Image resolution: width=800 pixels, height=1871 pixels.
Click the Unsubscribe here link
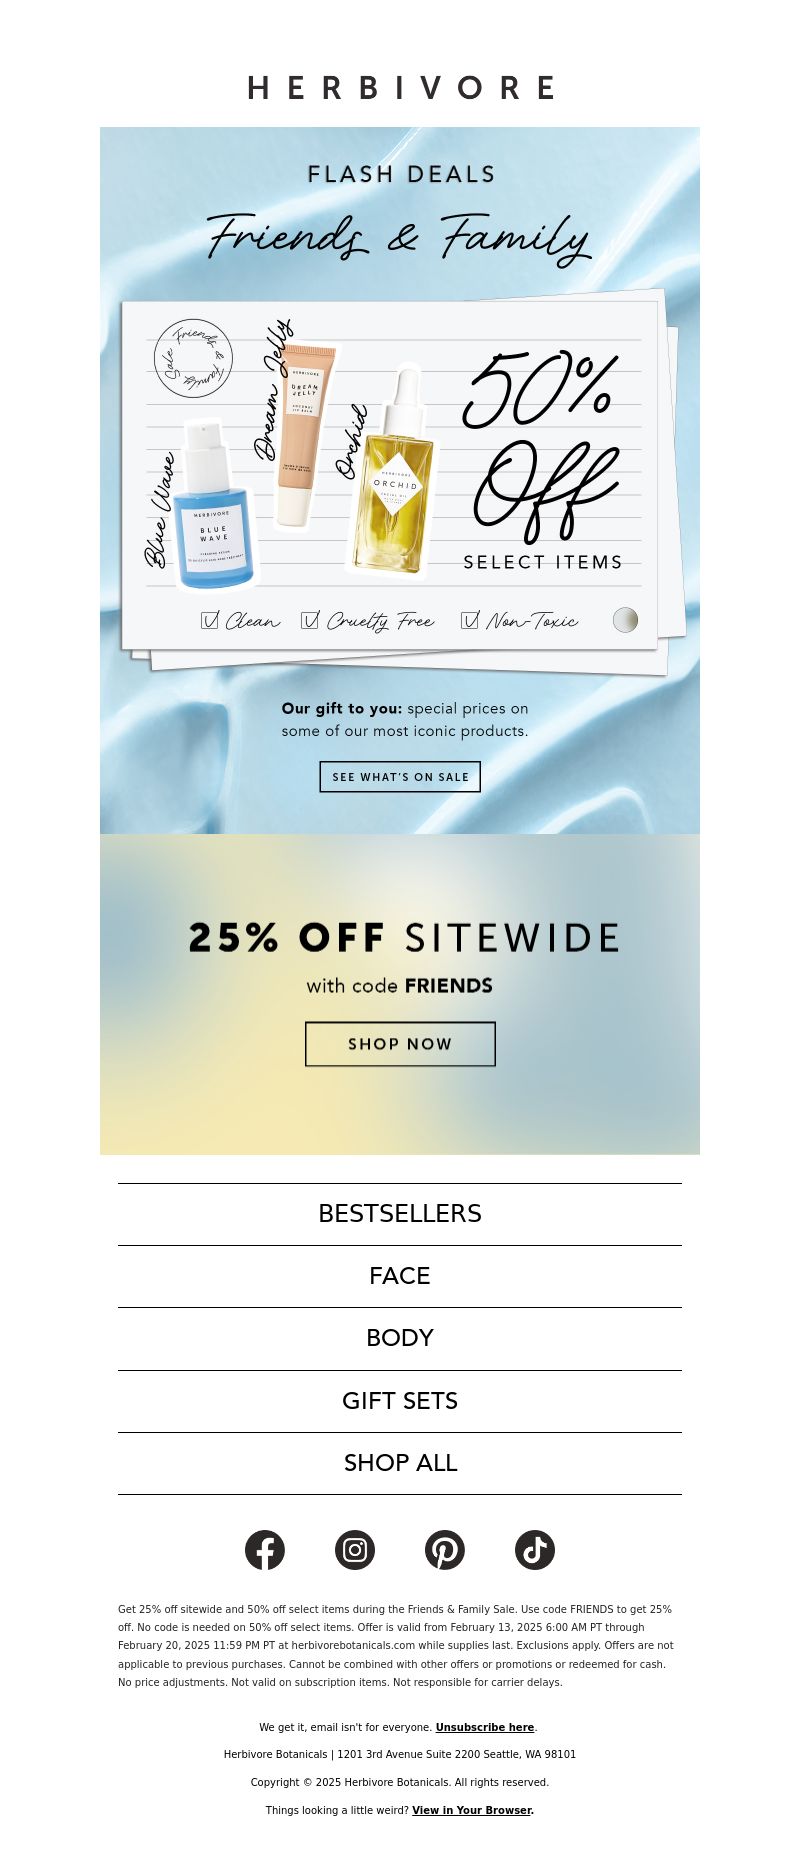tap(485, 1727)
